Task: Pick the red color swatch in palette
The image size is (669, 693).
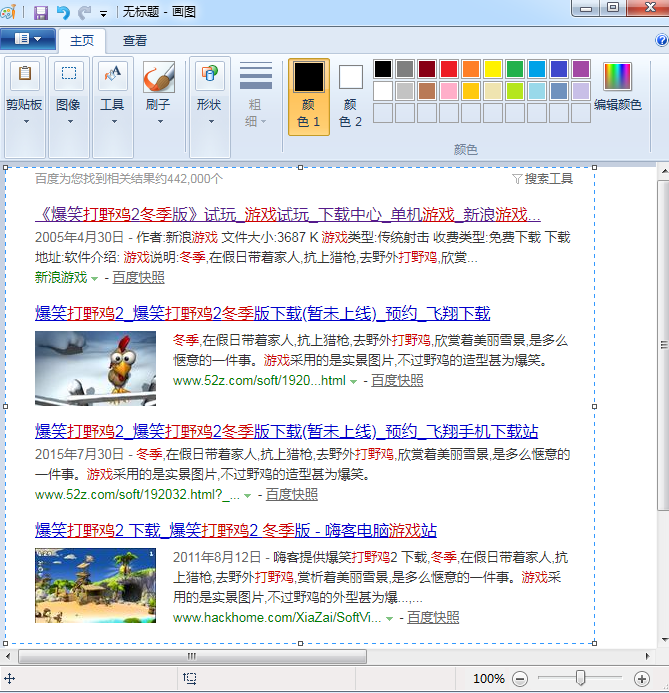Action: click(x=449, y=69)
